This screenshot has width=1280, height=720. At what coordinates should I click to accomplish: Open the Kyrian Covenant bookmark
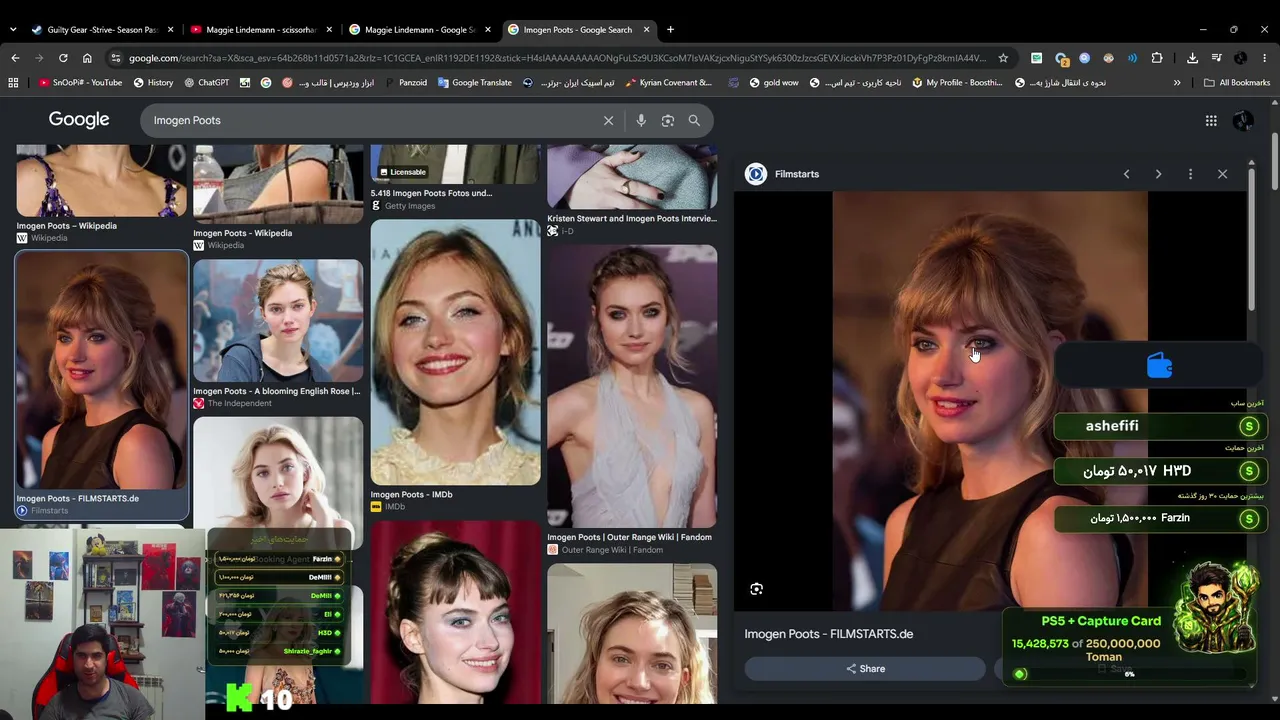tap(669, 83)
